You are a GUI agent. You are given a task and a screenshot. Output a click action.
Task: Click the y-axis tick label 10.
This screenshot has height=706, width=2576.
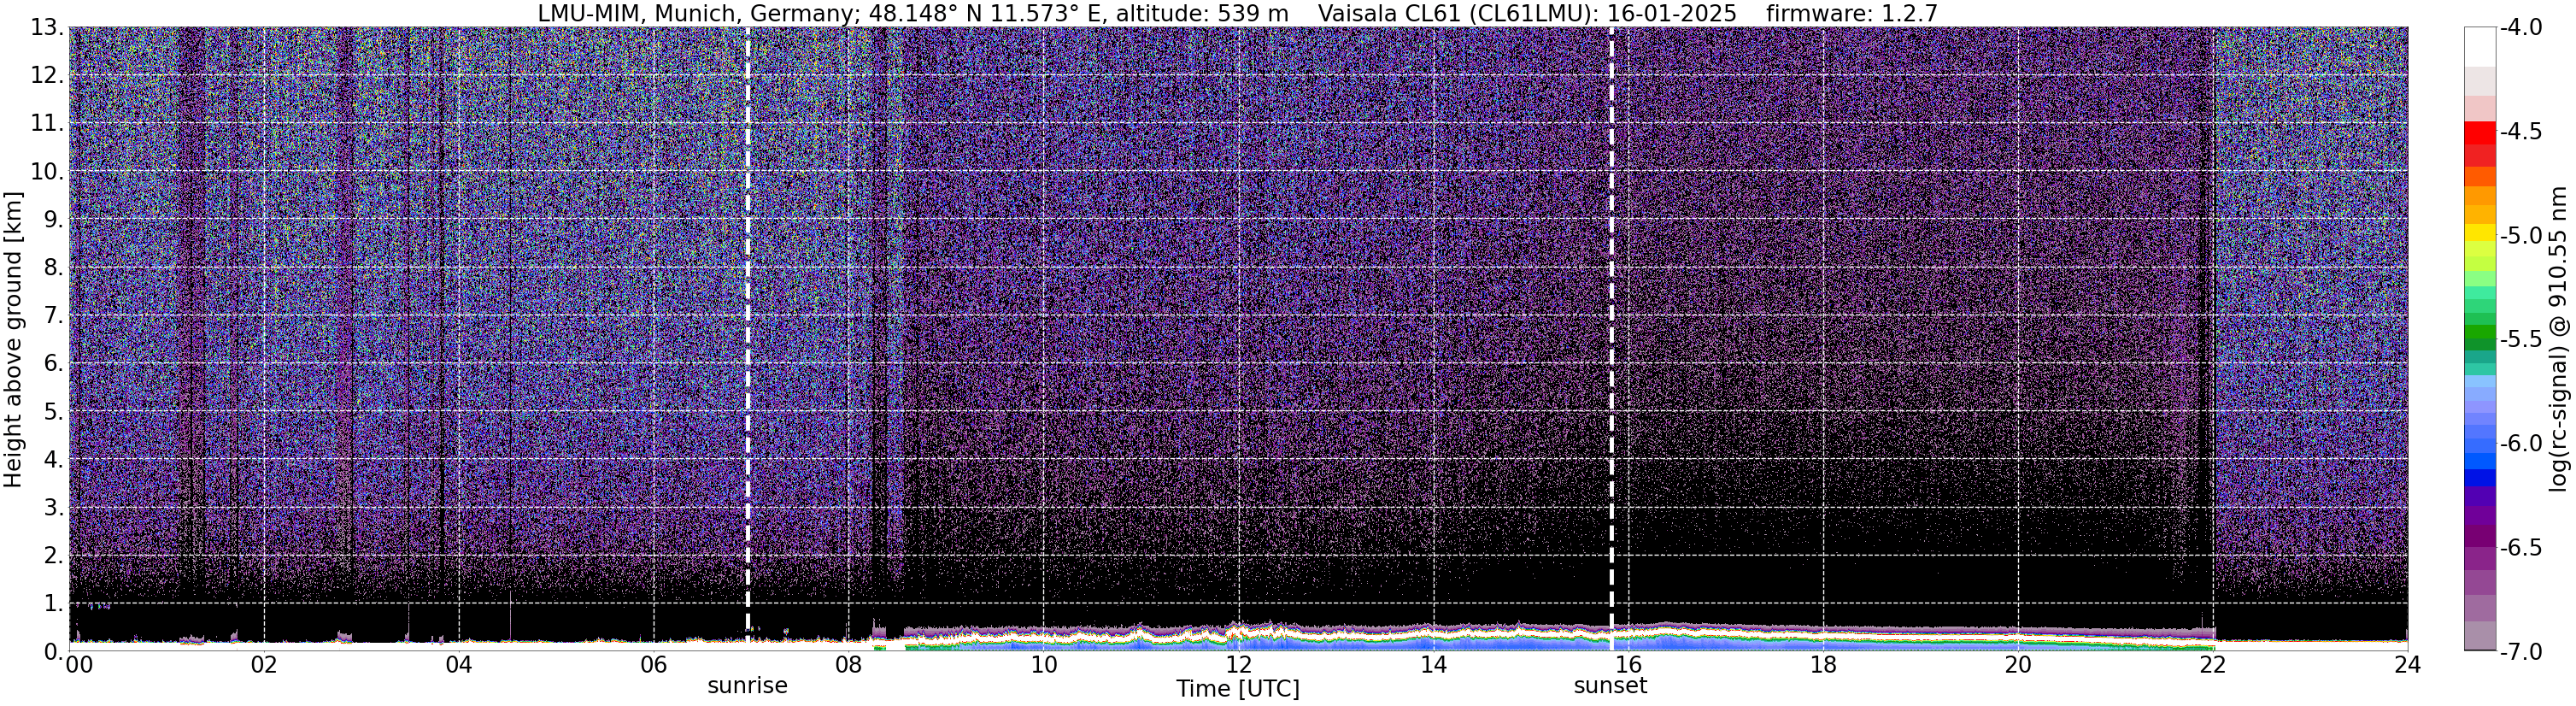48,172
